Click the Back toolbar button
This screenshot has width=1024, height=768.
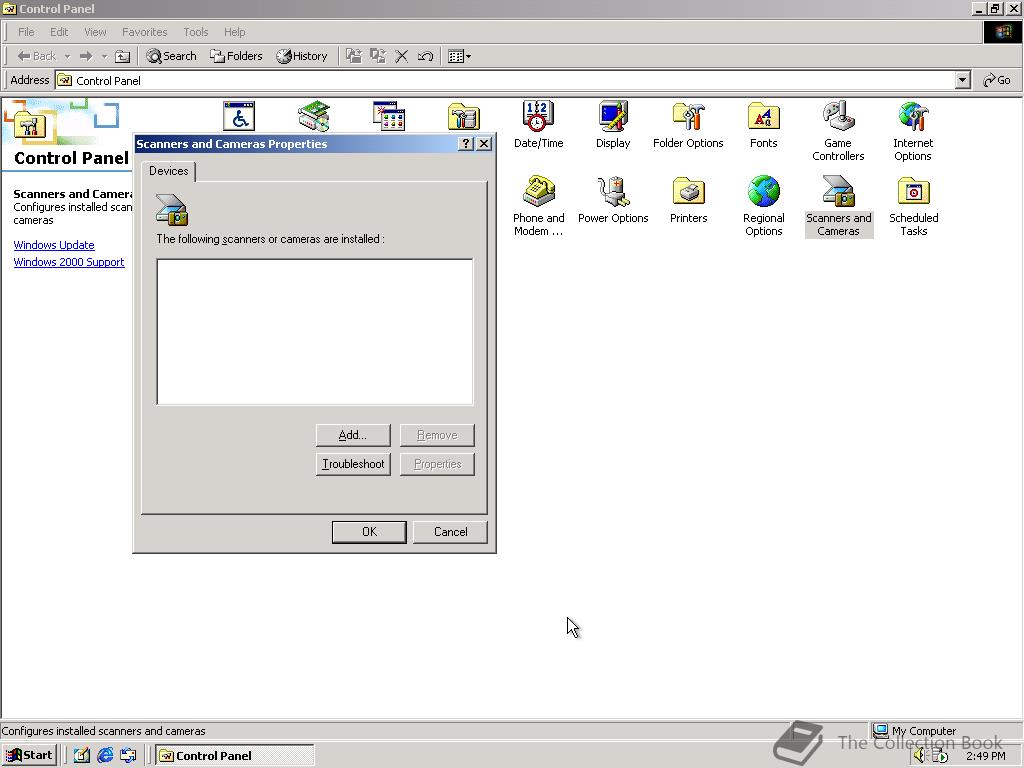37,56
